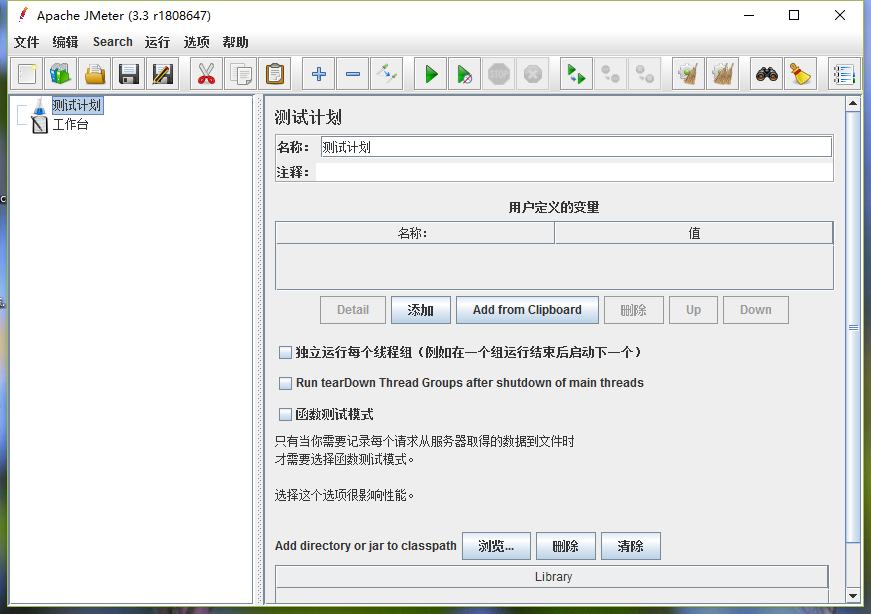871x614 pixels.
Task: Click the scrollbar down arrow
Action: [853, 596]
